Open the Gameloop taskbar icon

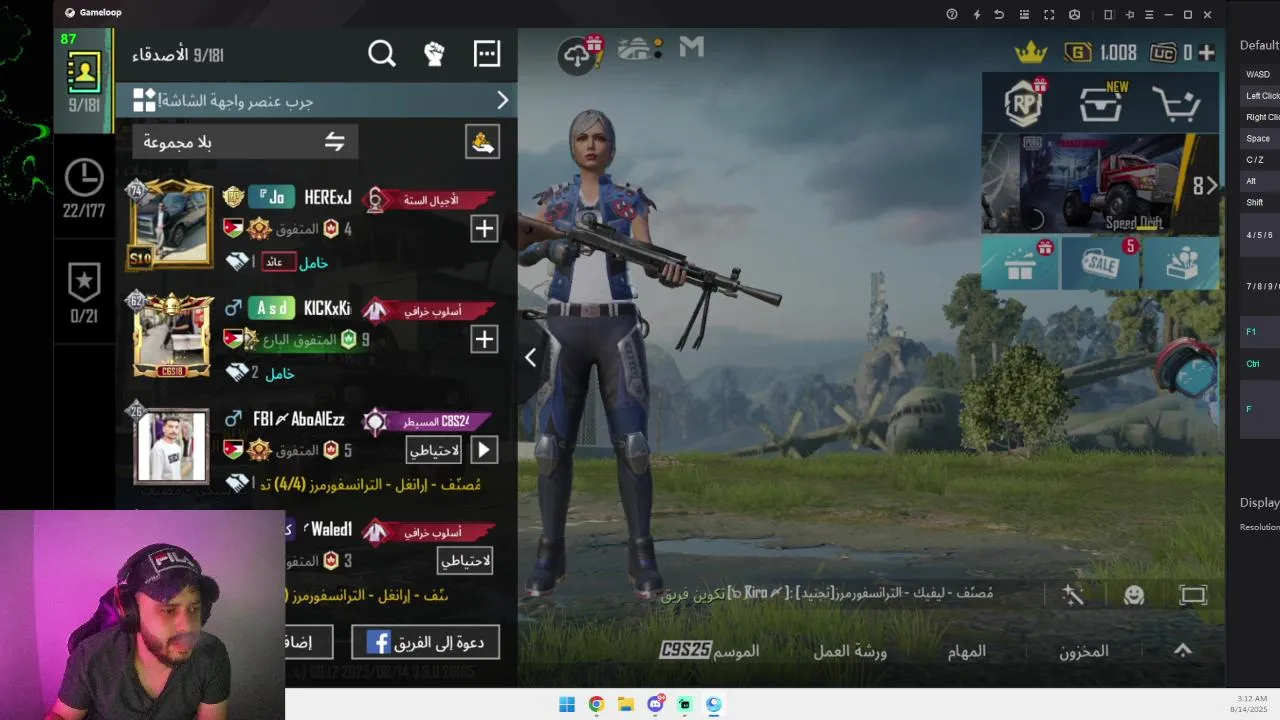(713, 704)
